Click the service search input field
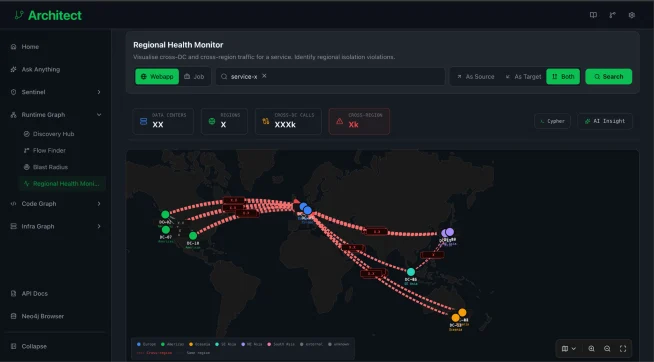Image resolution: width=654 pixels, height=362 pixels. (330, 77)
